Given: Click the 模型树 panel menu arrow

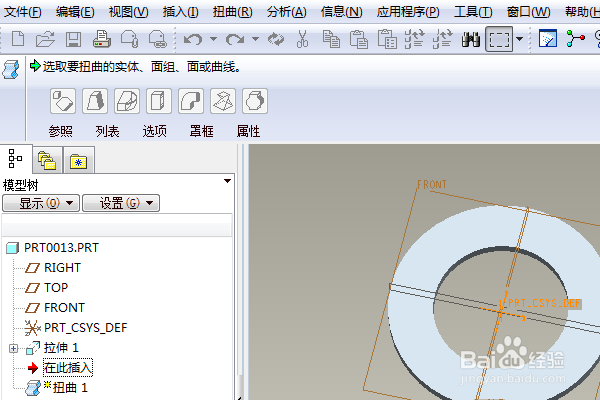Looking at the screenshot, I should tap(227, 181).
